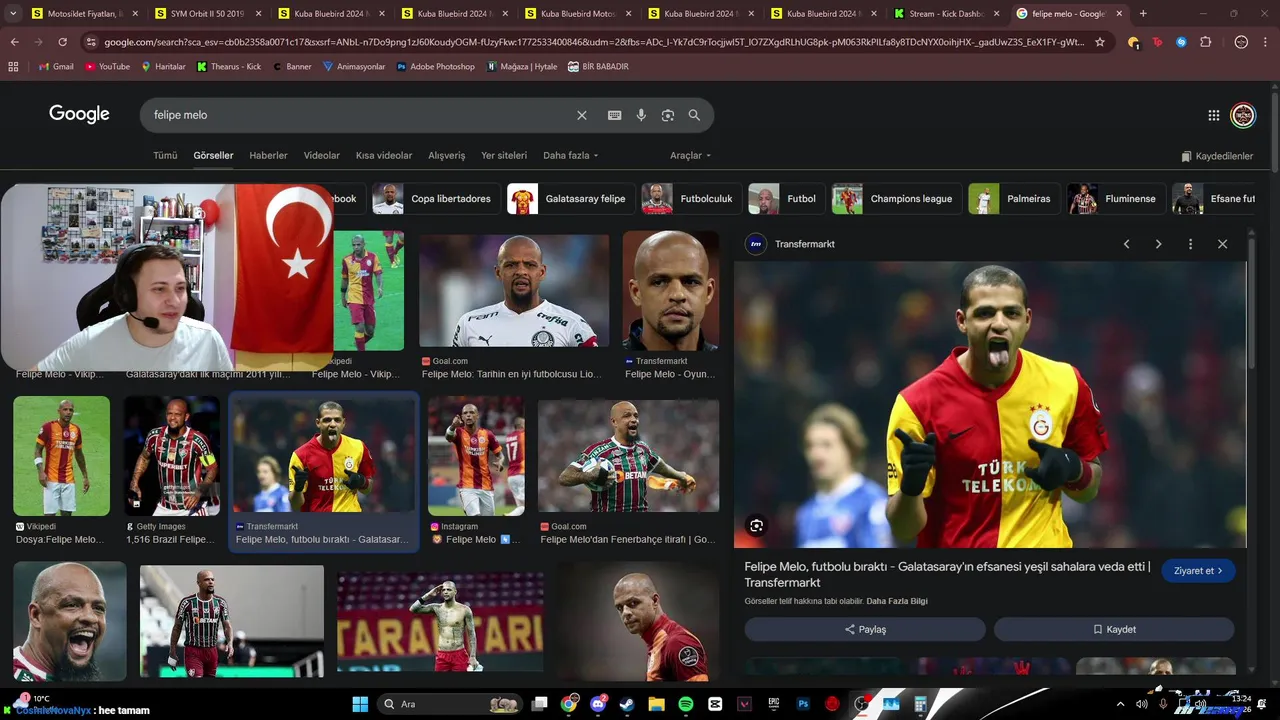Close the Transfermarkt image preview panel
Image resolution: width=1280 pixels, height=720 pixels.
pyautogui.click(x=1222, y=244)
